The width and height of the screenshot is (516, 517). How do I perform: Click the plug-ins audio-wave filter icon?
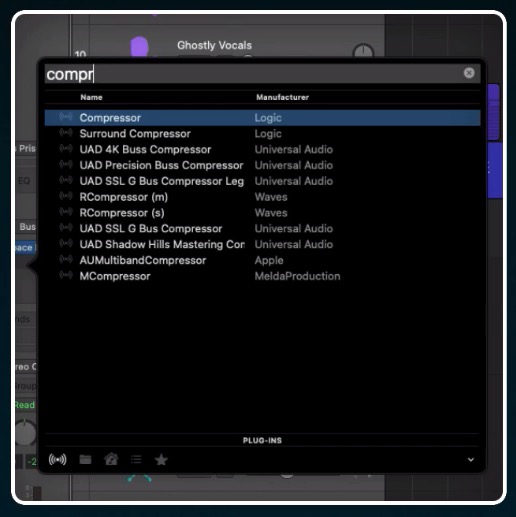click(57, 459)
